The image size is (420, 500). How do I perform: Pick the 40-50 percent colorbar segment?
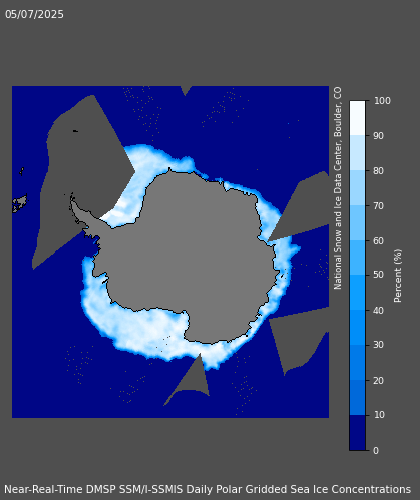(357, 293)
